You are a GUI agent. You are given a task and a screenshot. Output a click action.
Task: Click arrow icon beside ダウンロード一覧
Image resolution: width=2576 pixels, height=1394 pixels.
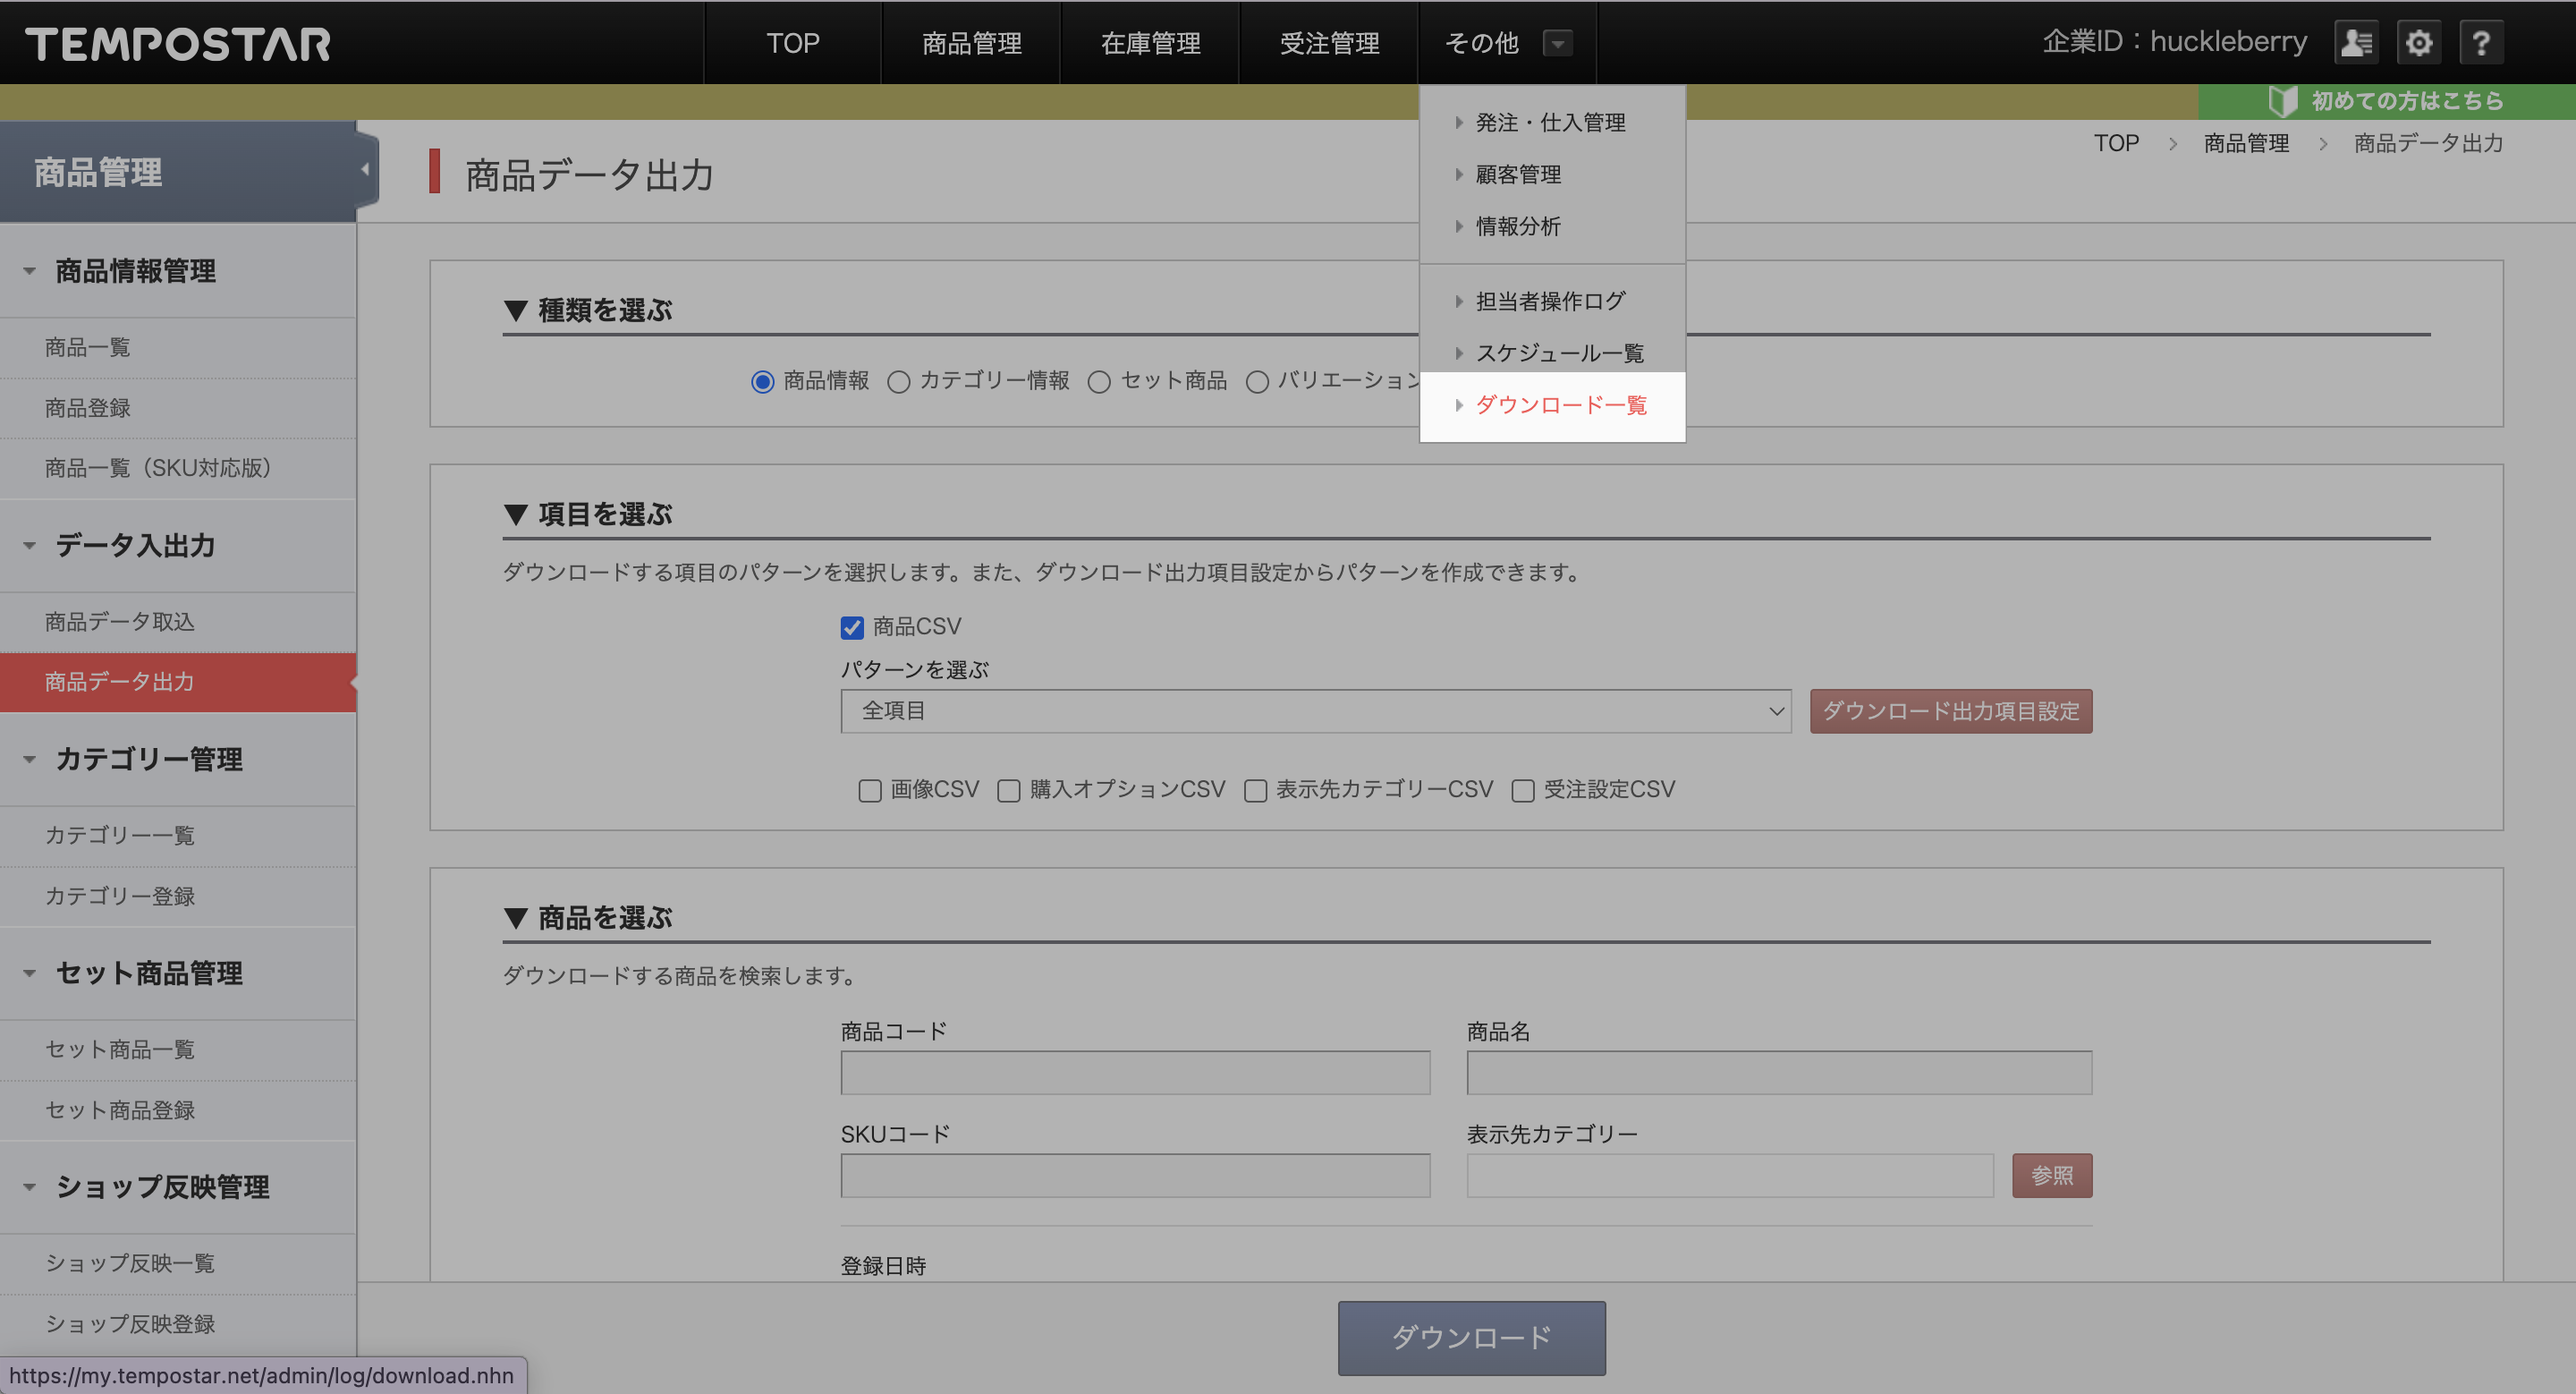pos(1459,405)
